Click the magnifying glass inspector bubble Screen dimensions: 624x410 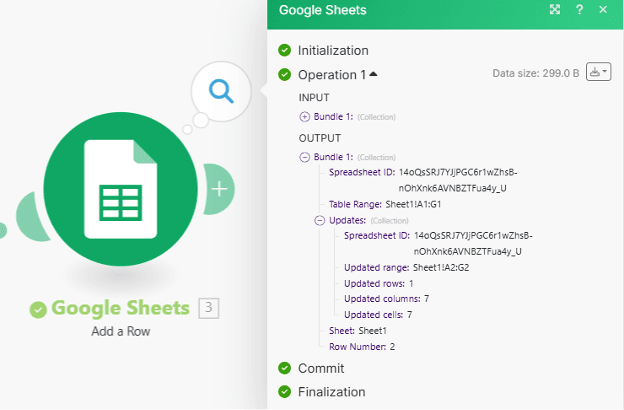point(221,92)
